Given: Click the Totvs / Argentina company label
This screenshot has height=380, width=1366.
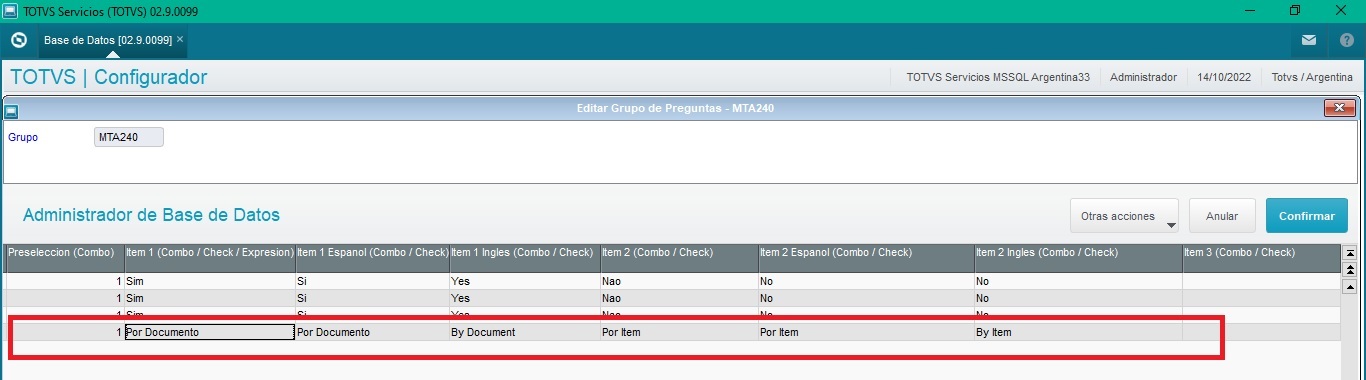Looking at the screenshot, I should [x=1312, y=77].
